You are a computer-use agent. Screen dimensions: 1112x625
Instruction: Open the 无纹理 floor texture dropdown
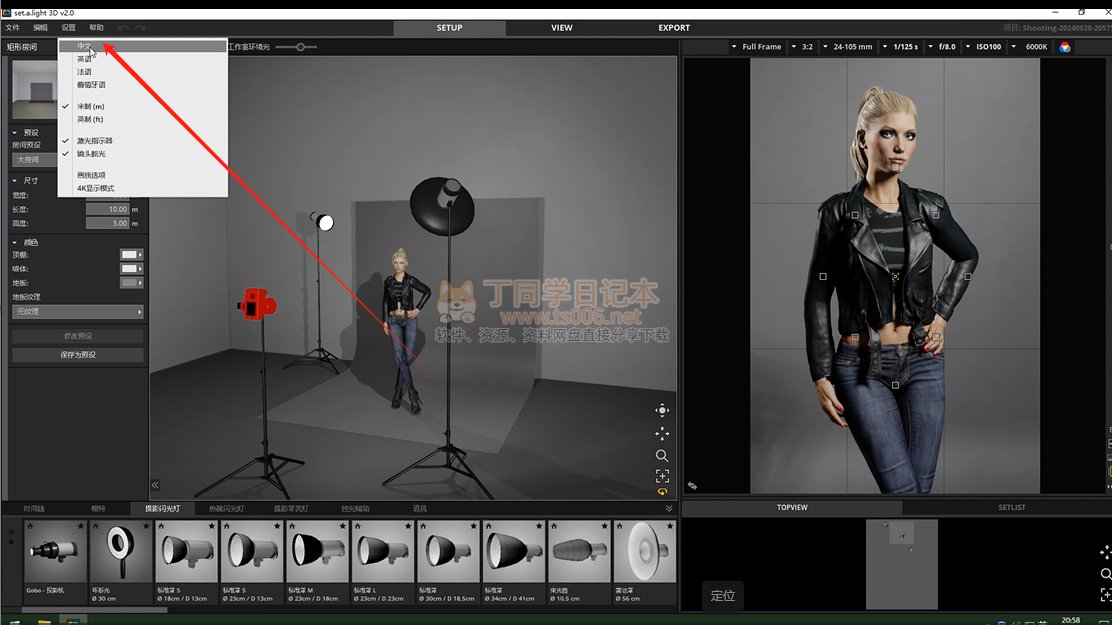[x=77, y=312]
